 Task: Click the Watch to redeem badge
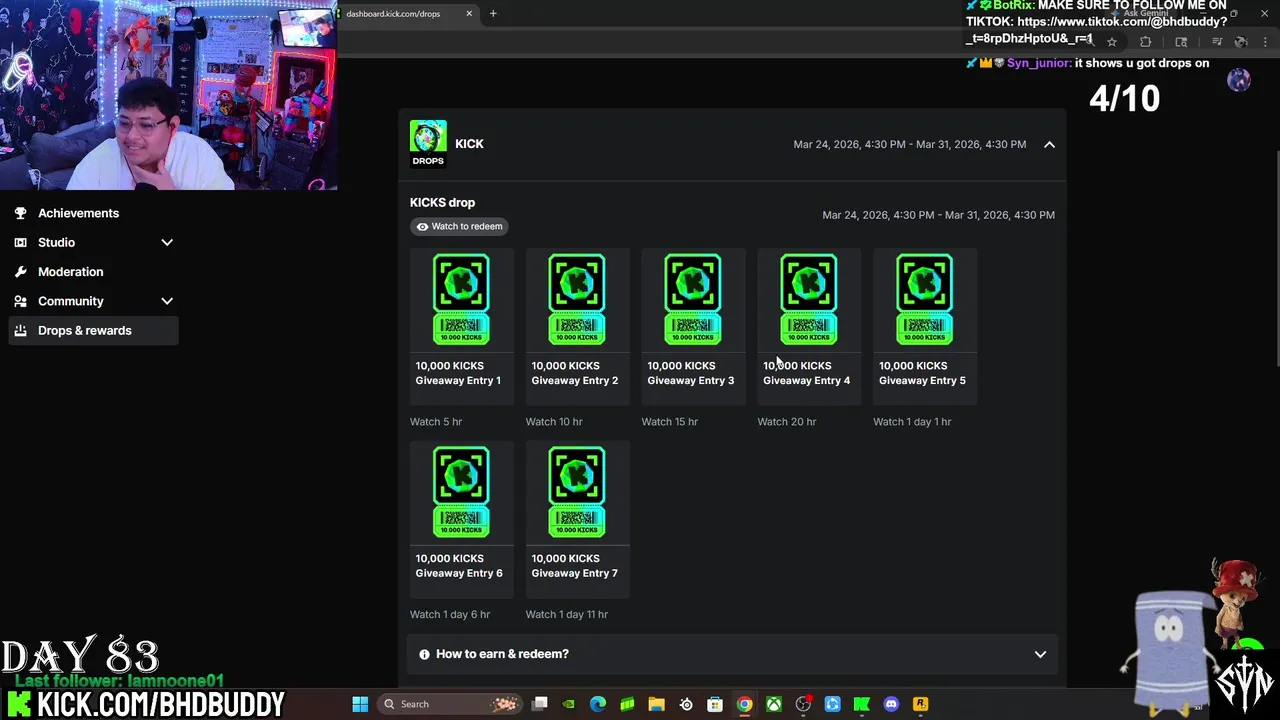(x=460, y=226)
